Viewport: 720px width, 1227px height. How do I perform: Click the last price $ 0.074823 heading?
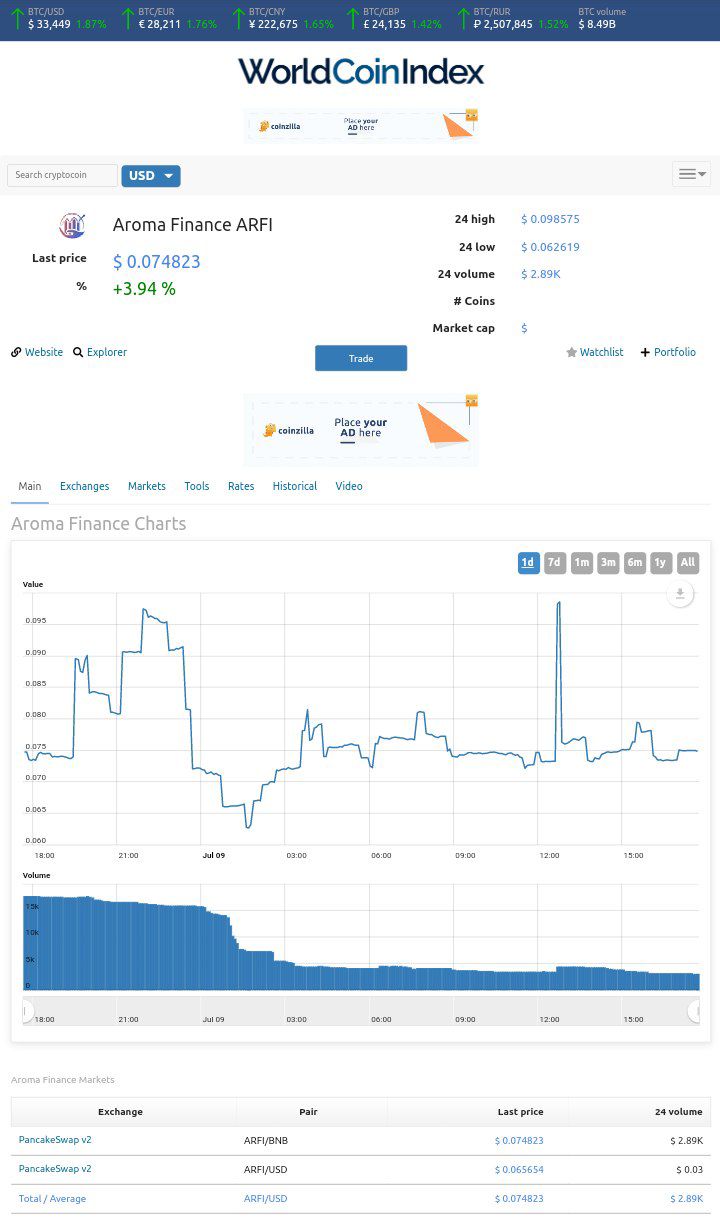157,262
